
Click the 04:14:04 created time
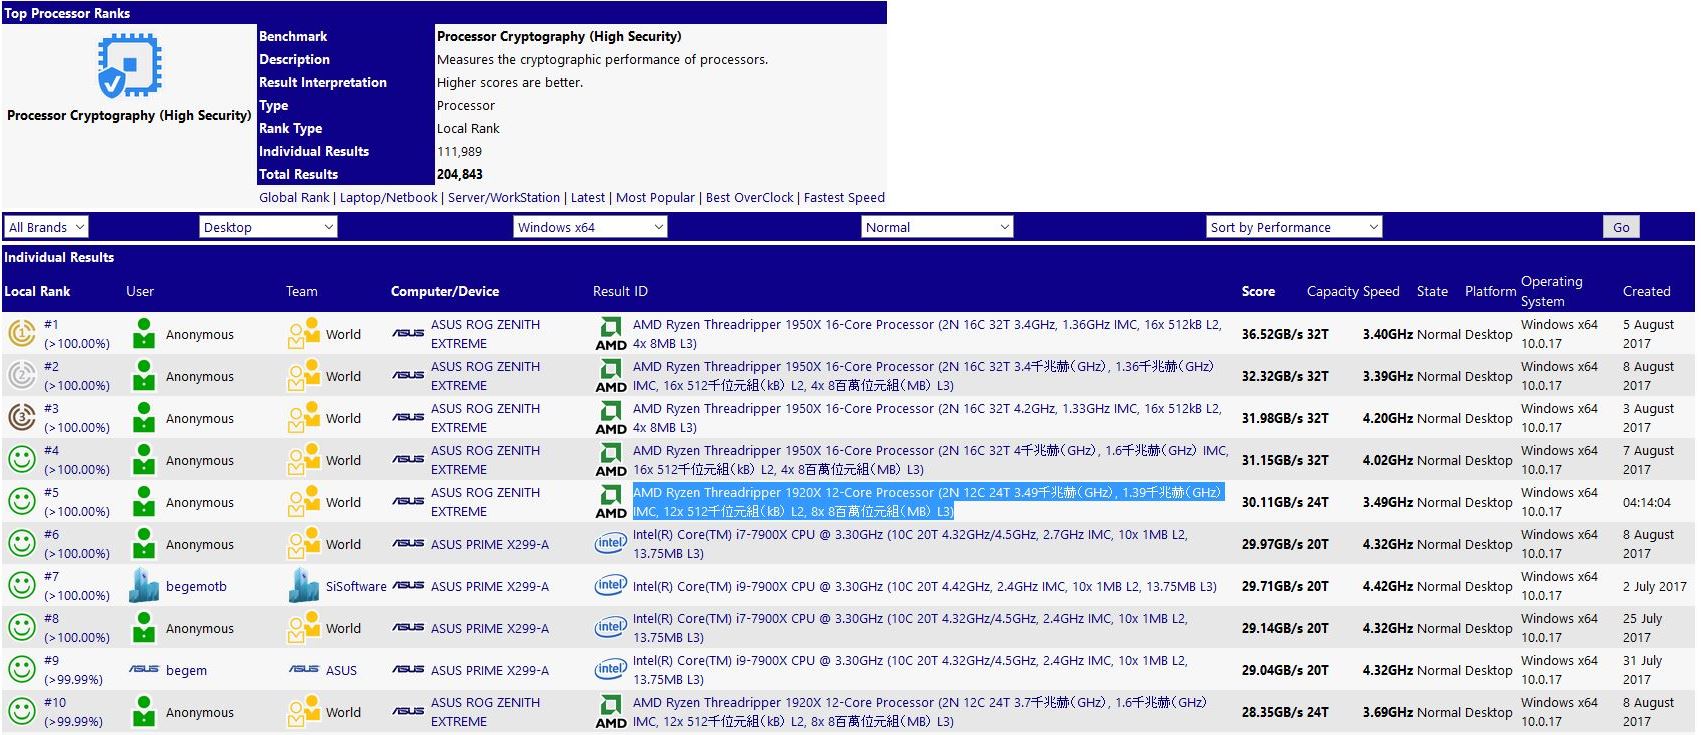pos(1647,502)
